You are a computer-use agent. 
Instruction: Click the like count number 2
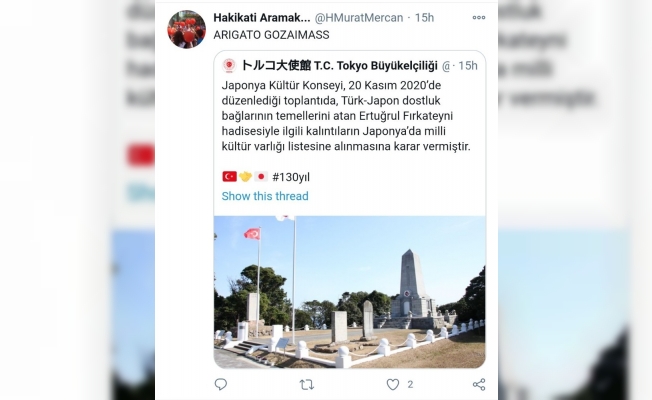pyautogui.click(x=410, y=384)
